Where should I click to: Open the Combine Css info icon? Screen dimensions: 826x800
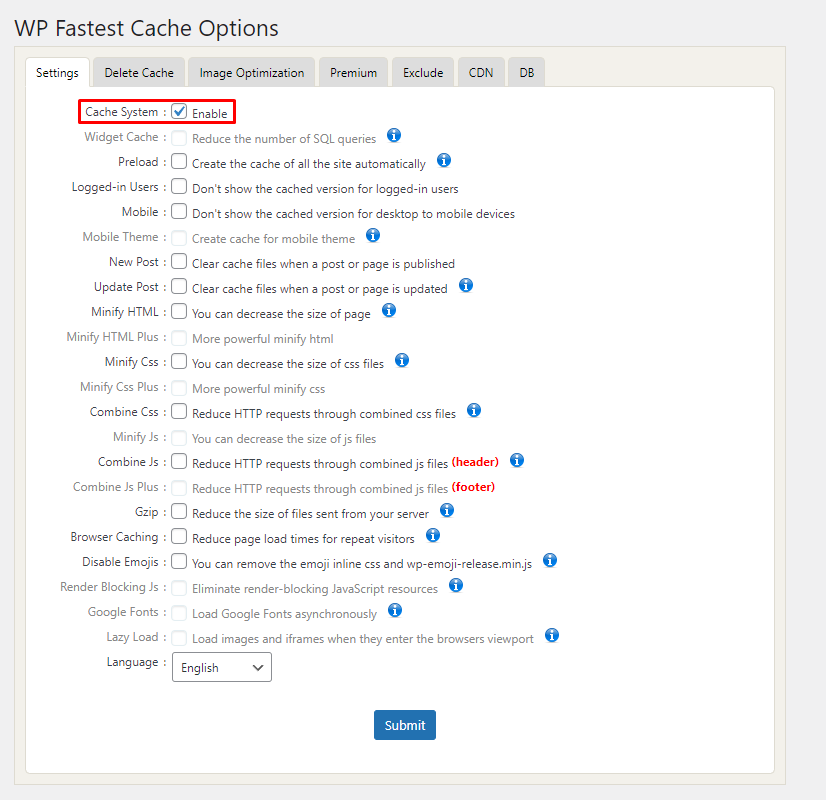473,410
